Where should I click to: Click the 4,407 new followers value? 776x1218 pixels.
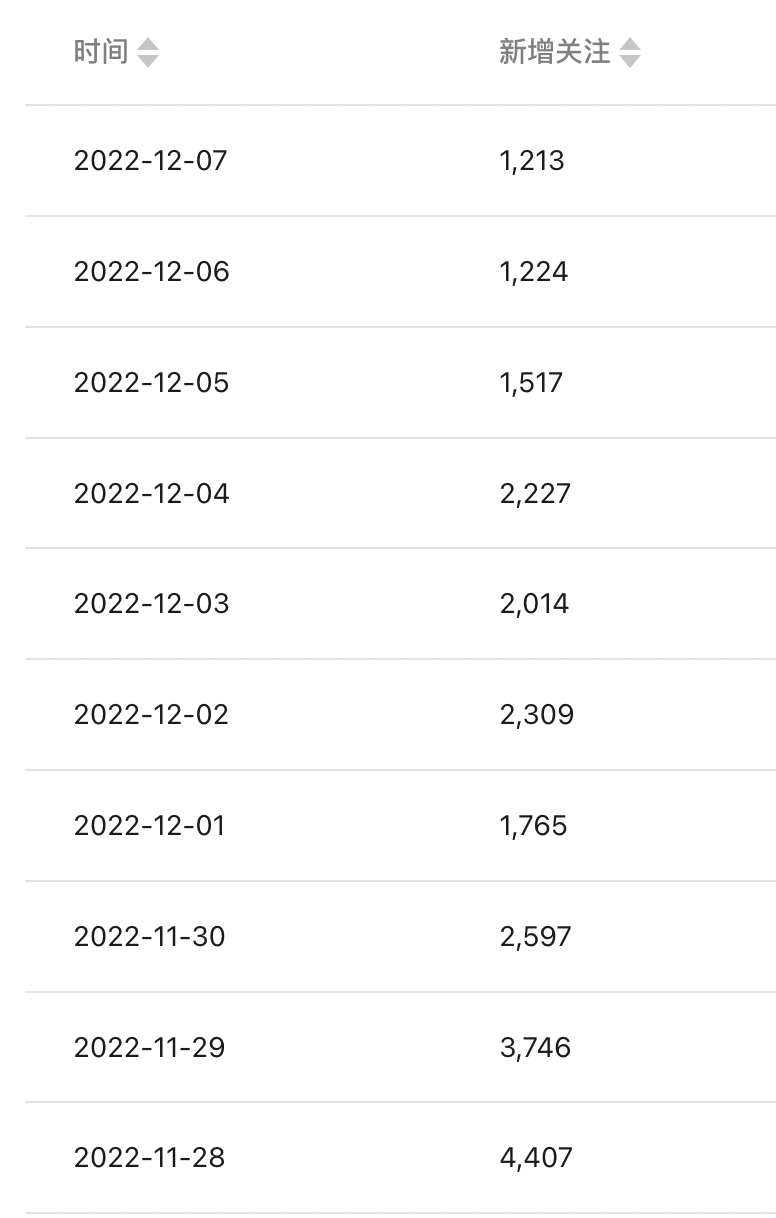[536, 1157]
